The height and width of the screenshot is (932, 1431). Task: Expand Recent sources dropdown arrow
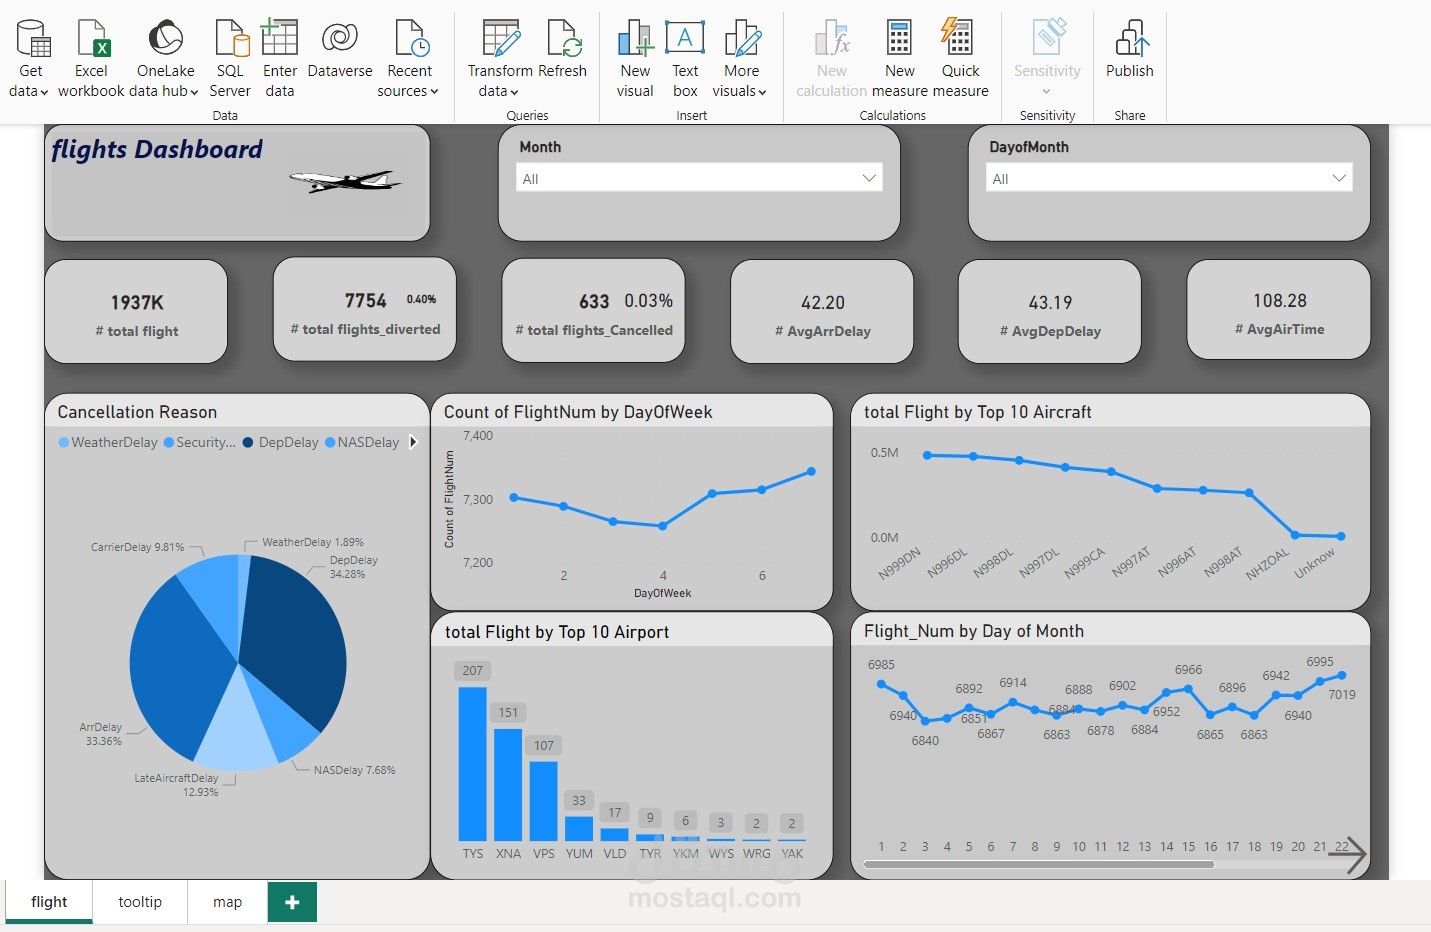[x=435, y=92]
